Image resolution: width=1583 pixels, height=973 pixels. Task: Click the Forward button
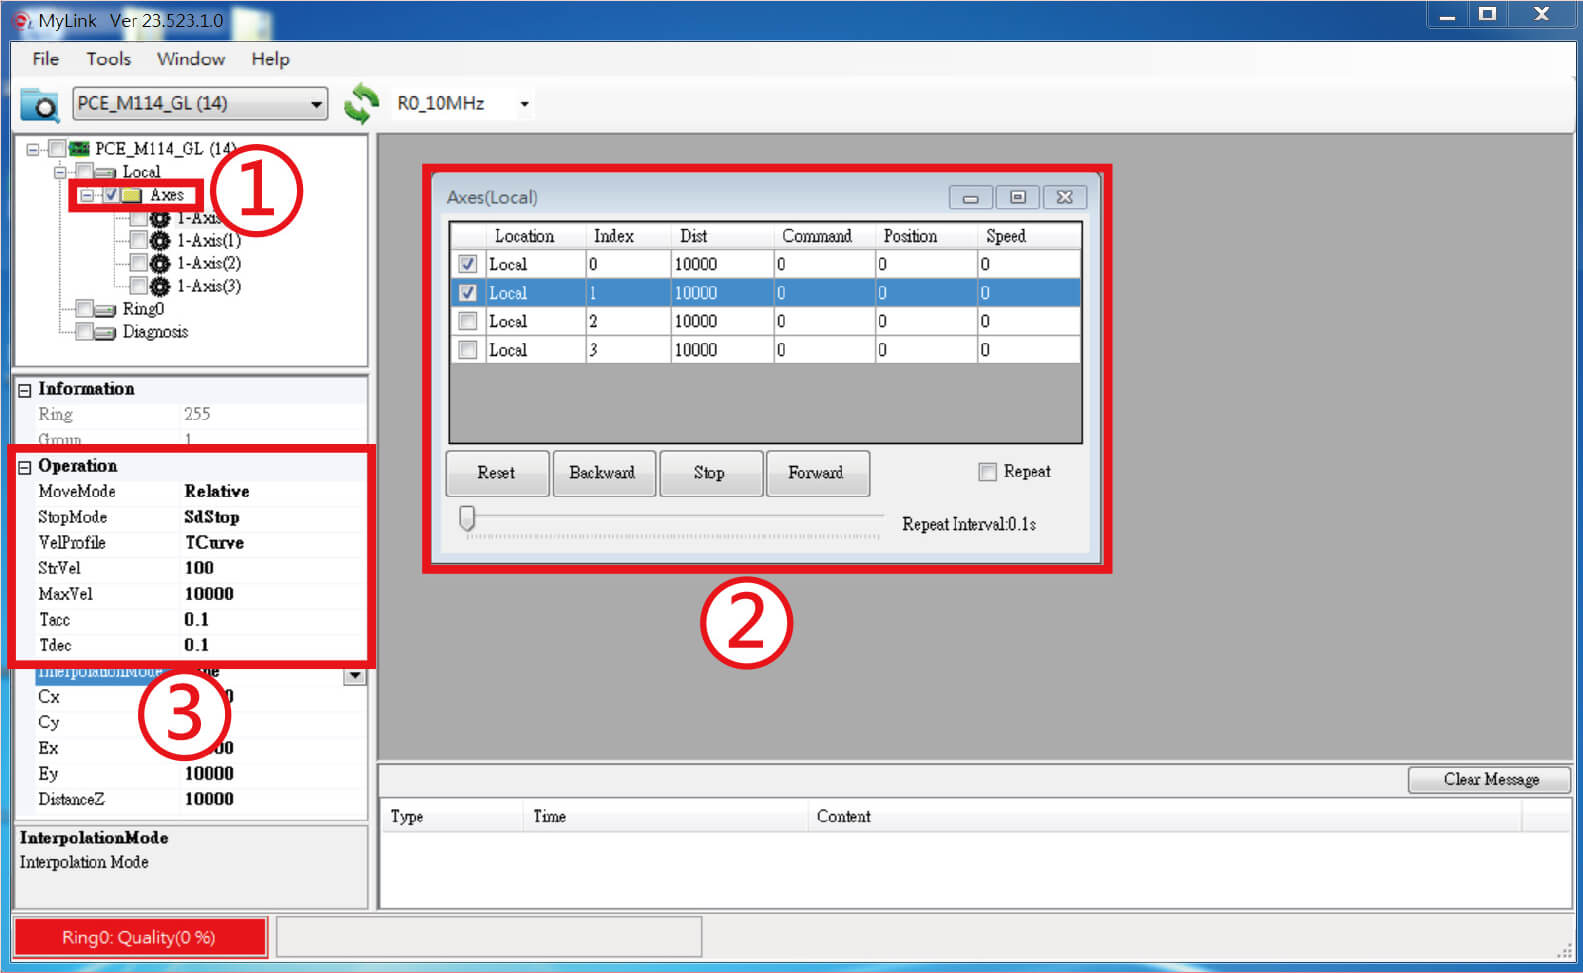click(816, 473)
